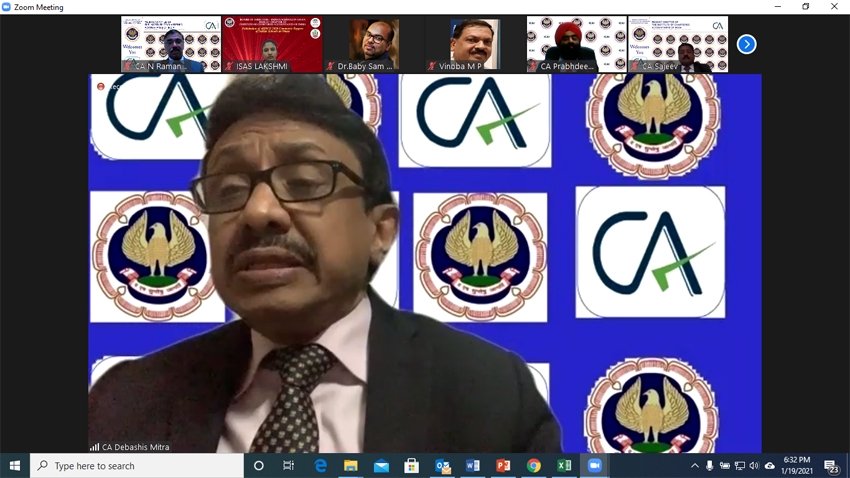Open the notification center with 23 alerts
Image resolution: width=850 pixels, height=478 pixels.
[831, 466]
